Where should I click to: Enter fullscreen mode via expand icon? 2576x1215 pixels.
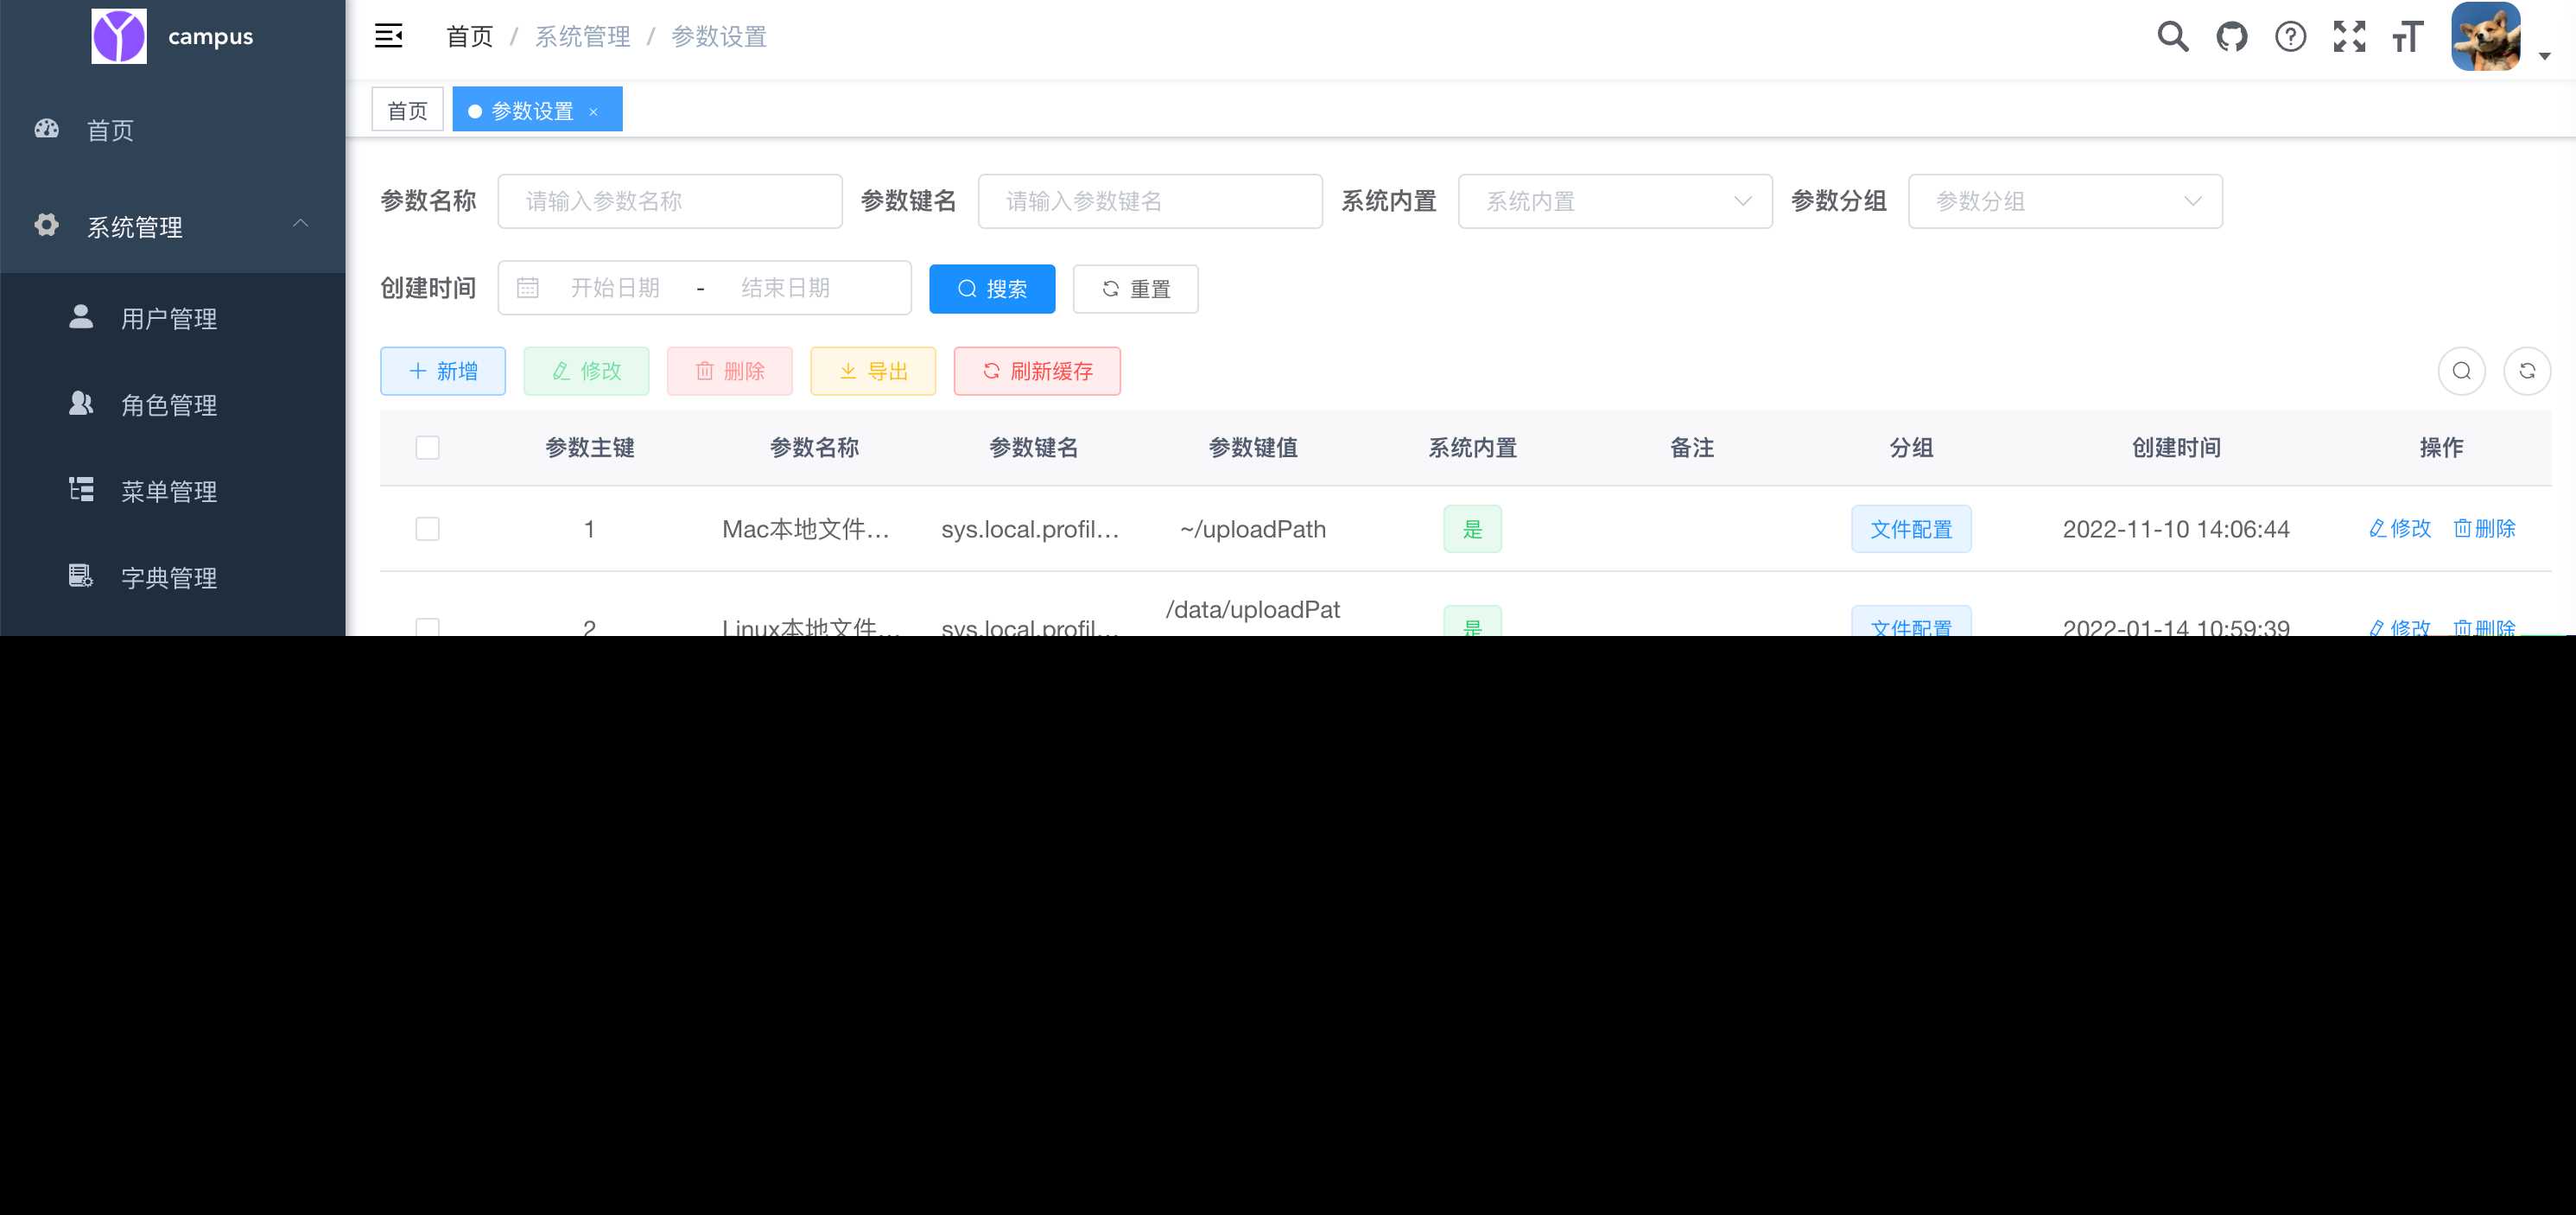pyautogui.click(x=2350, y=36)
